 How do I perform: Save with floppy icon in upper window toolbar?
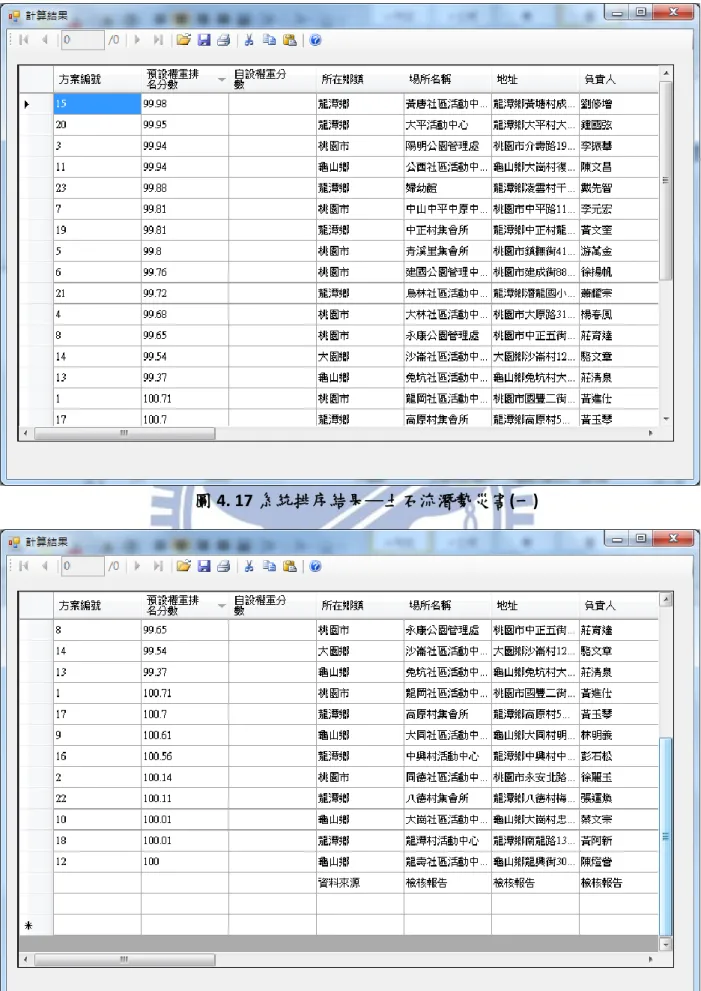204,40
